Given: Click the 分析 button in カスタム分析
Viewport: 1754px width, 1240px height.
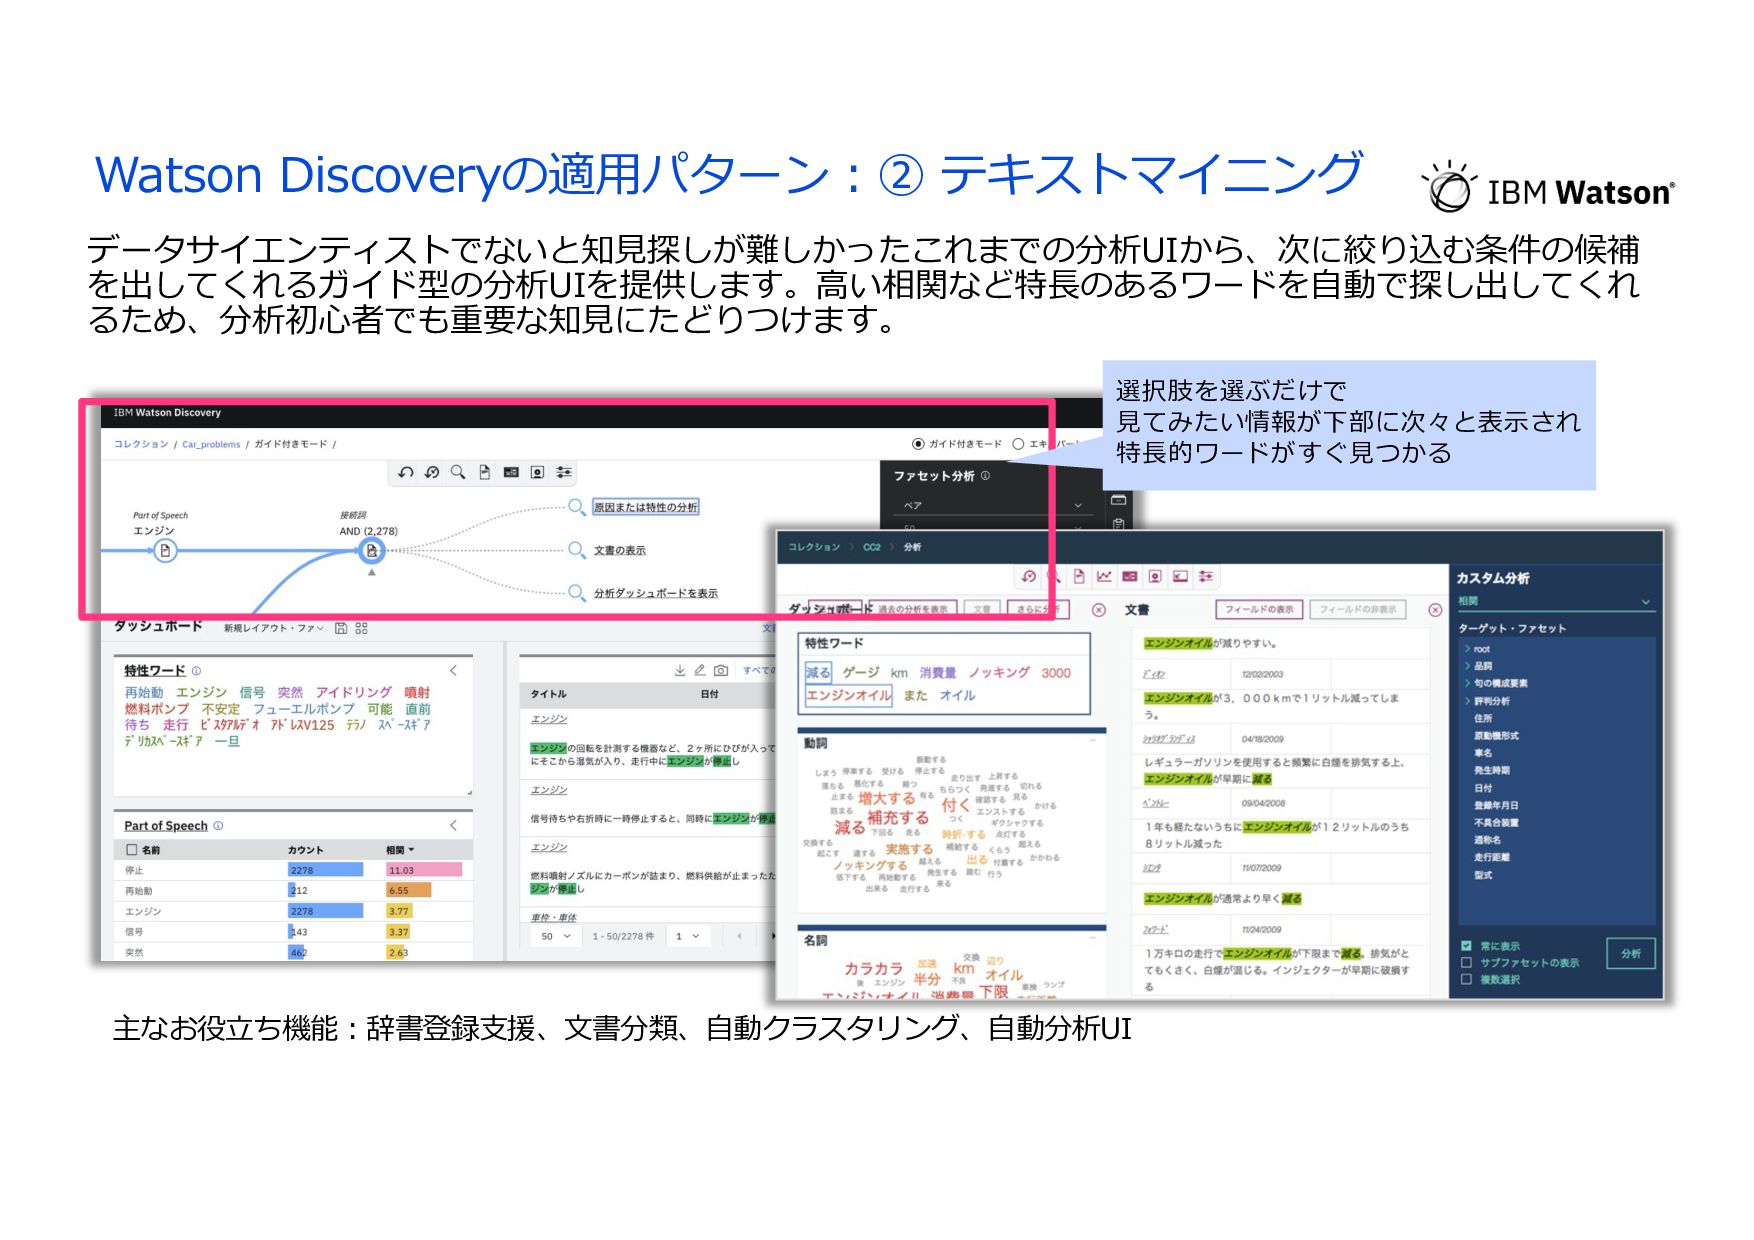Looking at the screenshot, I should [x=1631, y=953].
